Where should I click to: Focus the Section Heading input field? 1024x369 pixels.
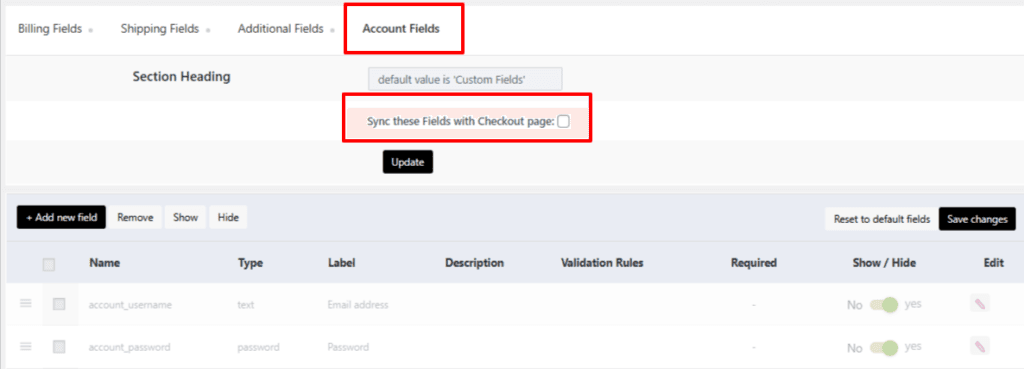(x=465, y=79)
